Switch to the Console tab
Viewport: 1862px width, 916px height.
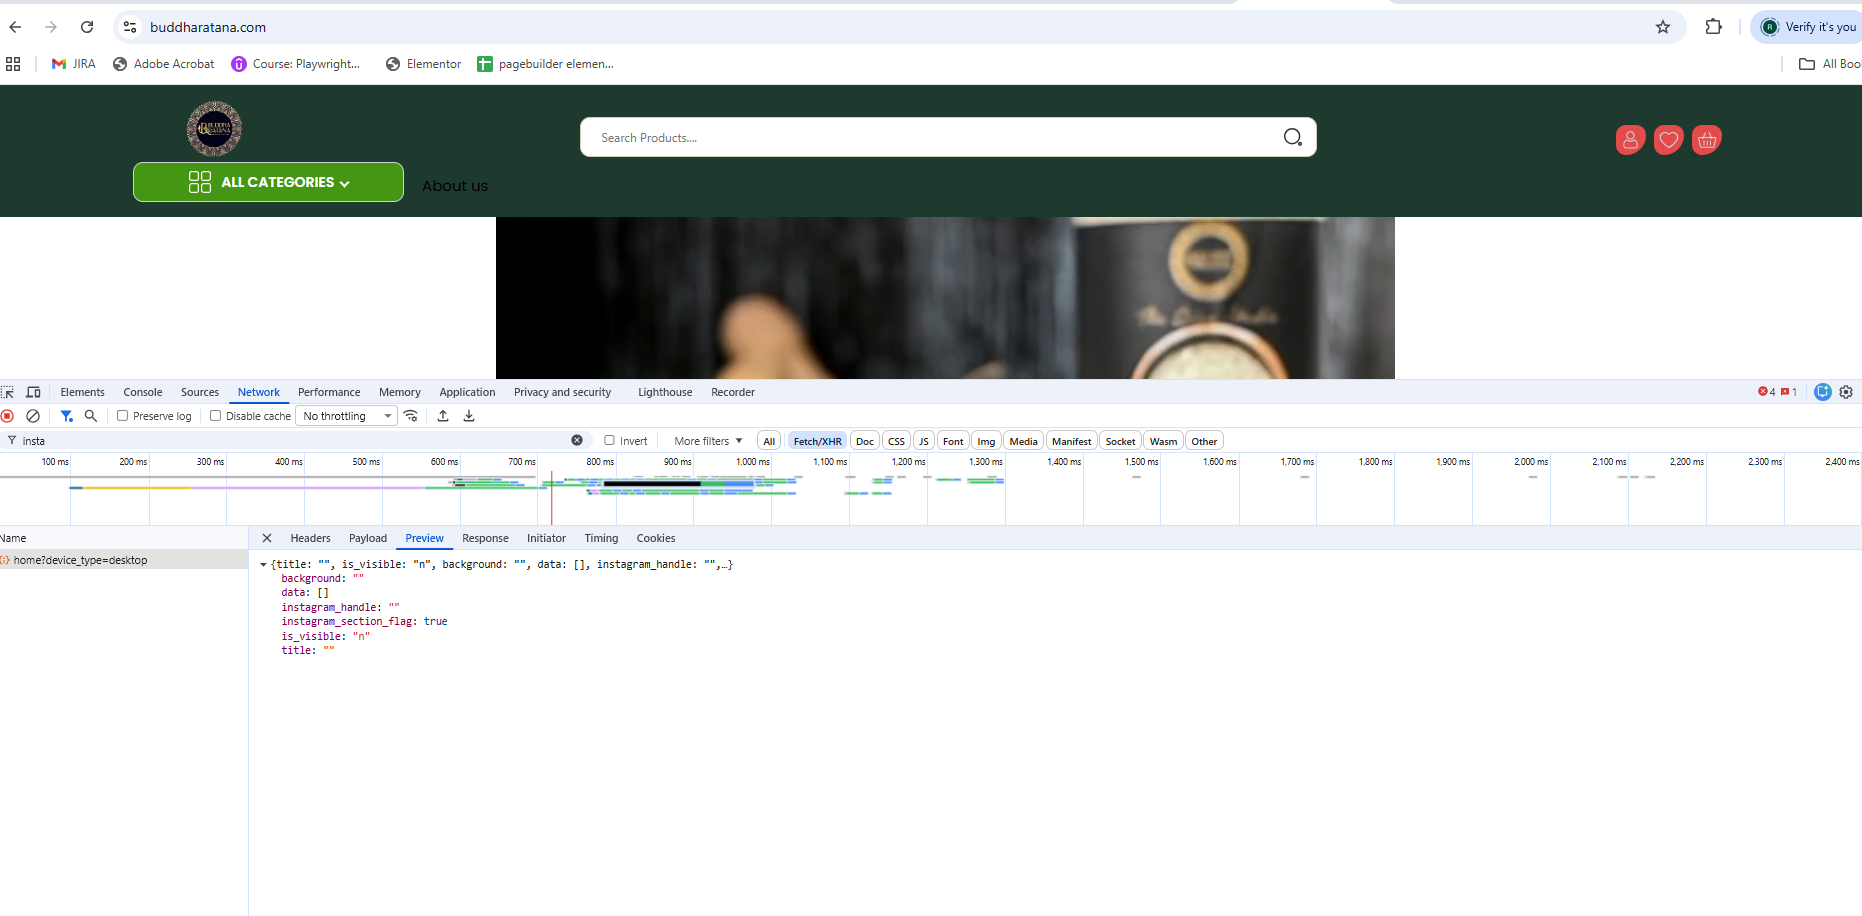(x=143, y=392)
